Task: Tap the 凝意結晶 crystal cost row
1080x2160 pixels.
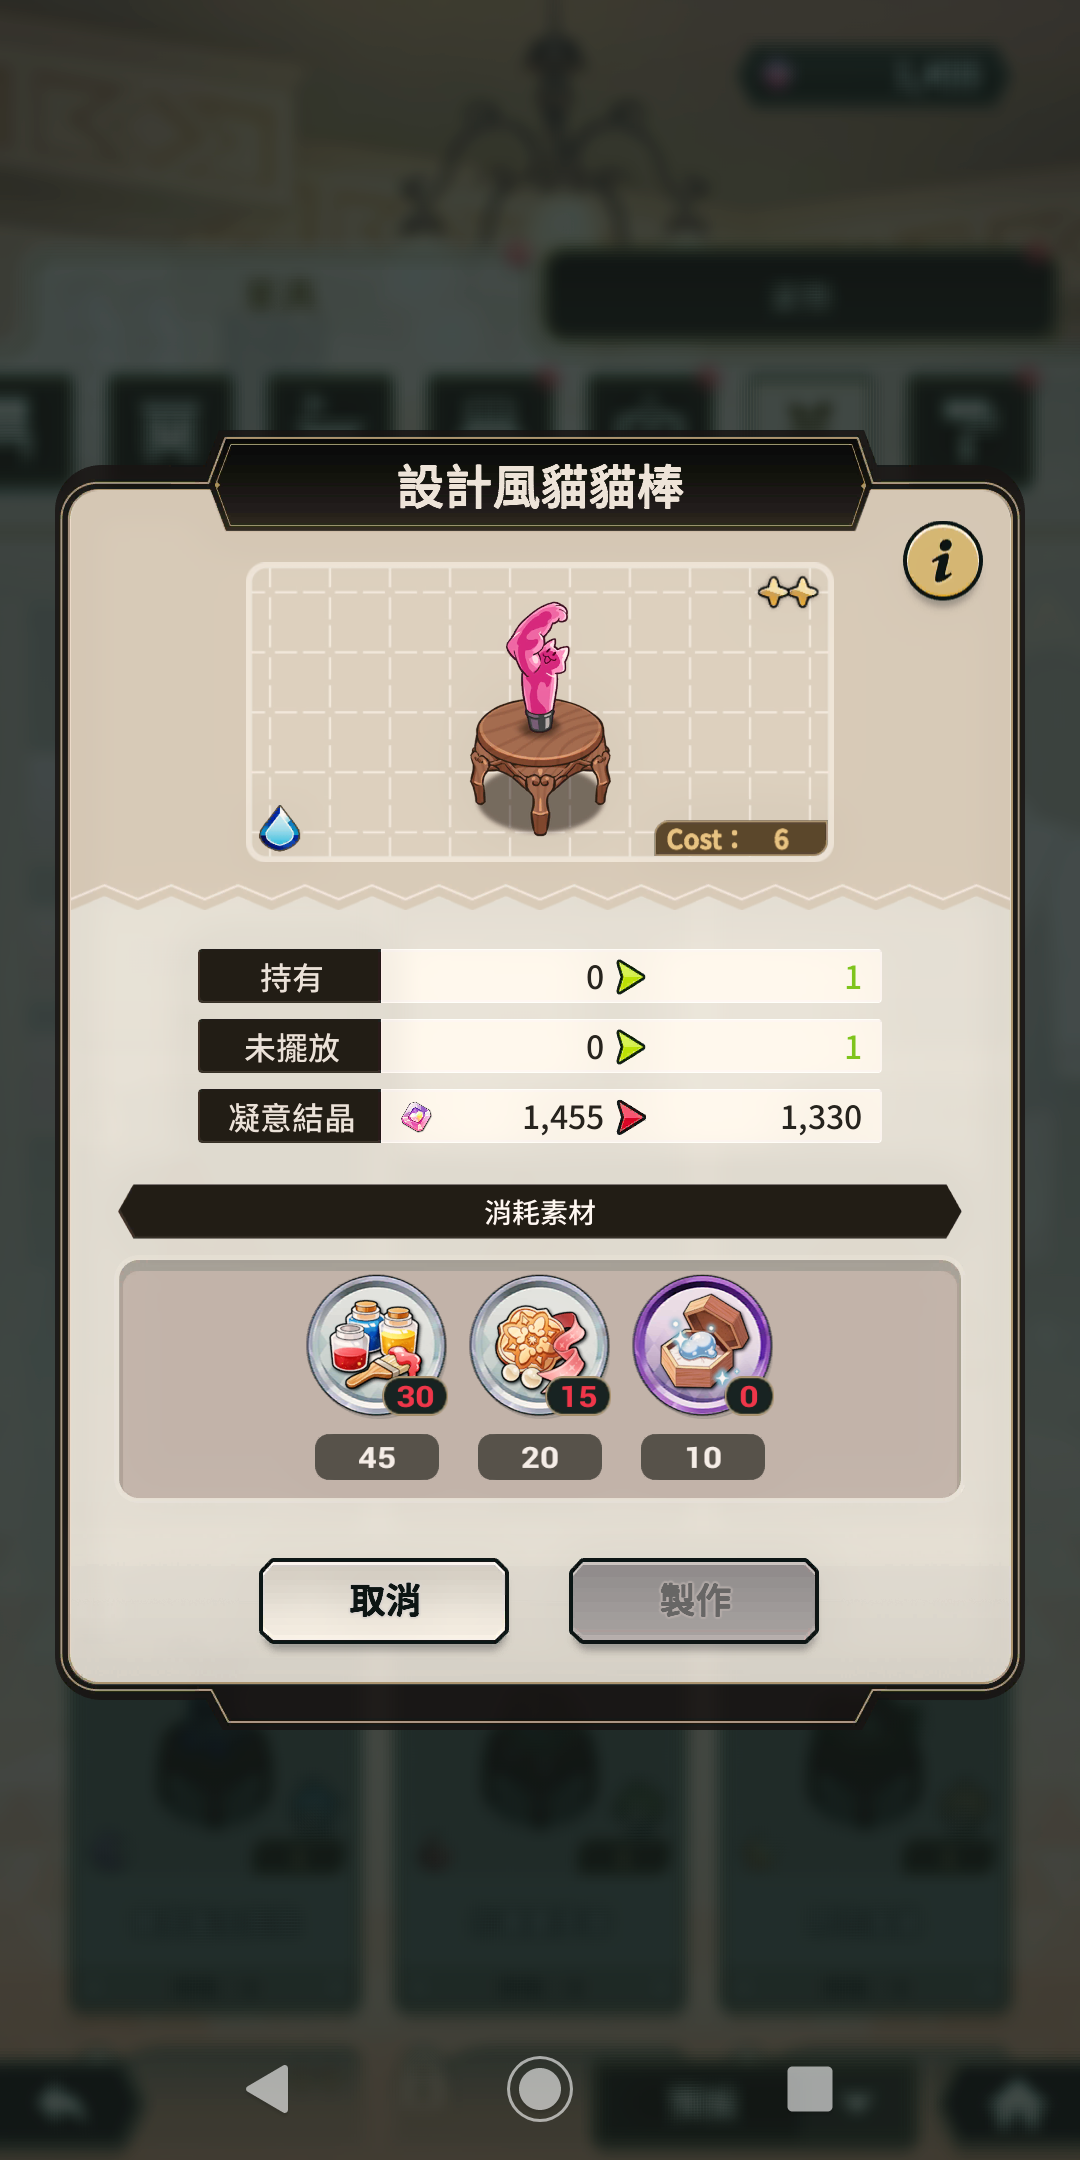Action: pyautogui.click(x=540, y=1116)
